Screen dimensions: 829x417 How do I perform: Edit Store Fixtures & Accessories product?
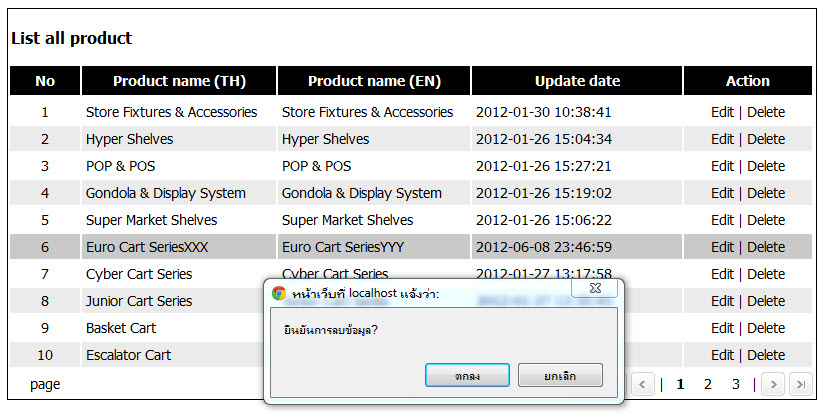coord(722,112)
